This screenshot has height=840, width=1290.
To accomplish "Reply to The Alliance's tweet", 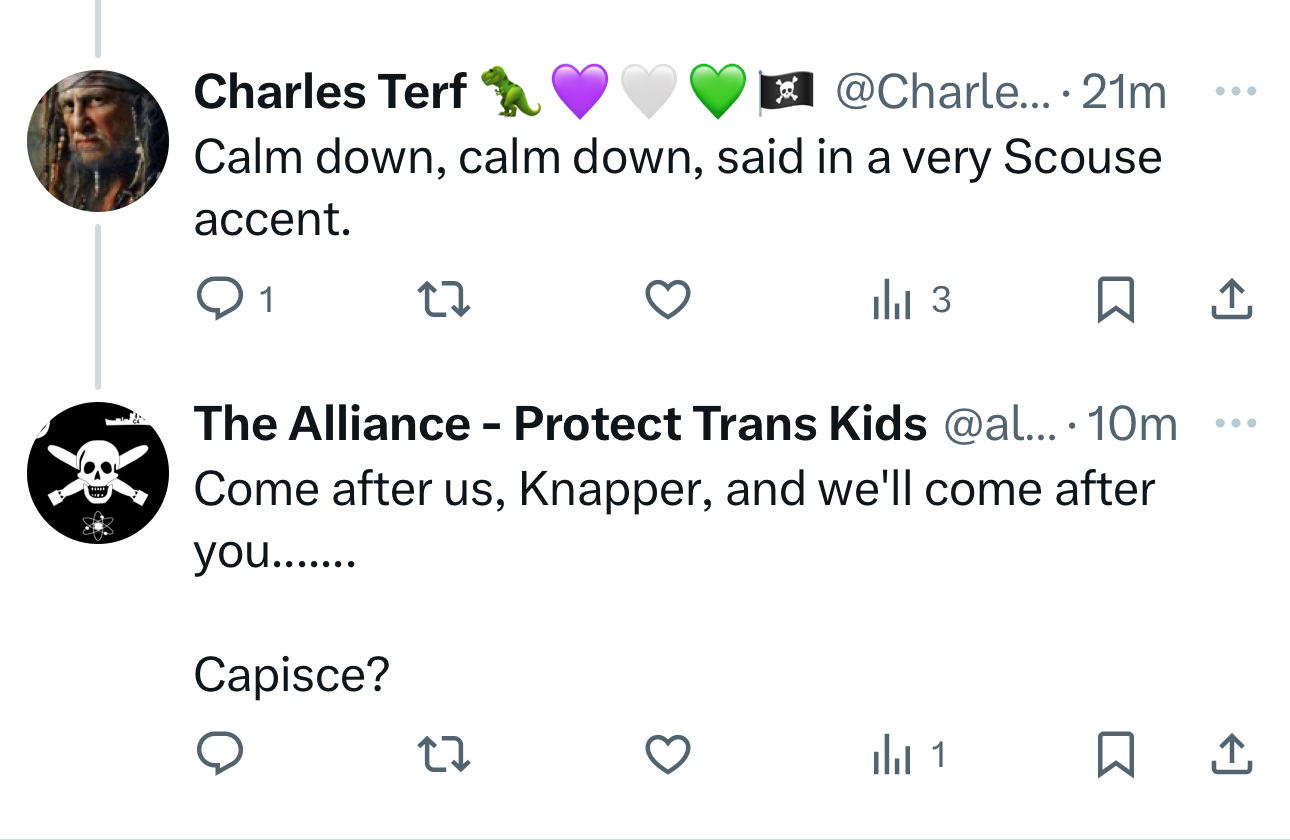I will point(217,755).
